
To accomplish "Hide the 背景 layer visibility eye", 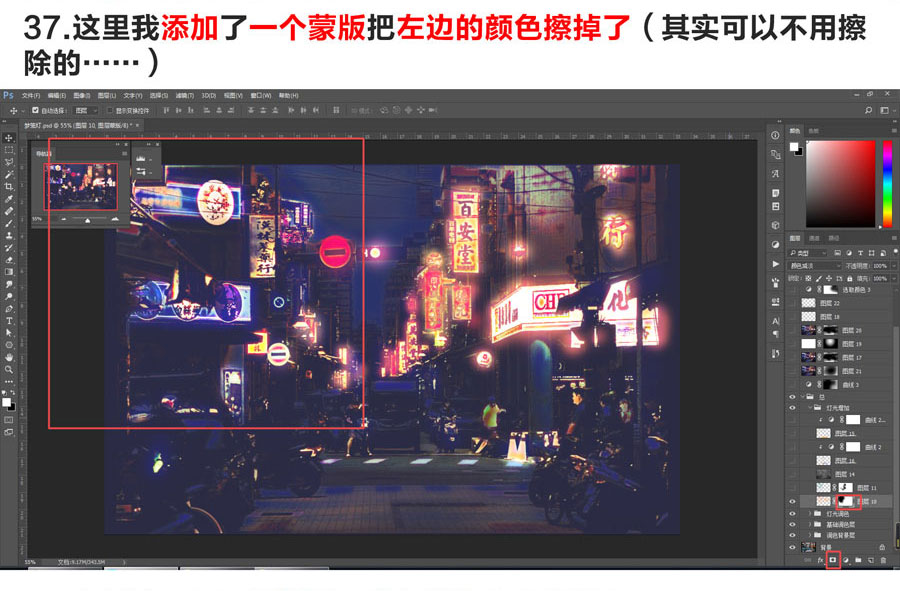I will 791,545.
